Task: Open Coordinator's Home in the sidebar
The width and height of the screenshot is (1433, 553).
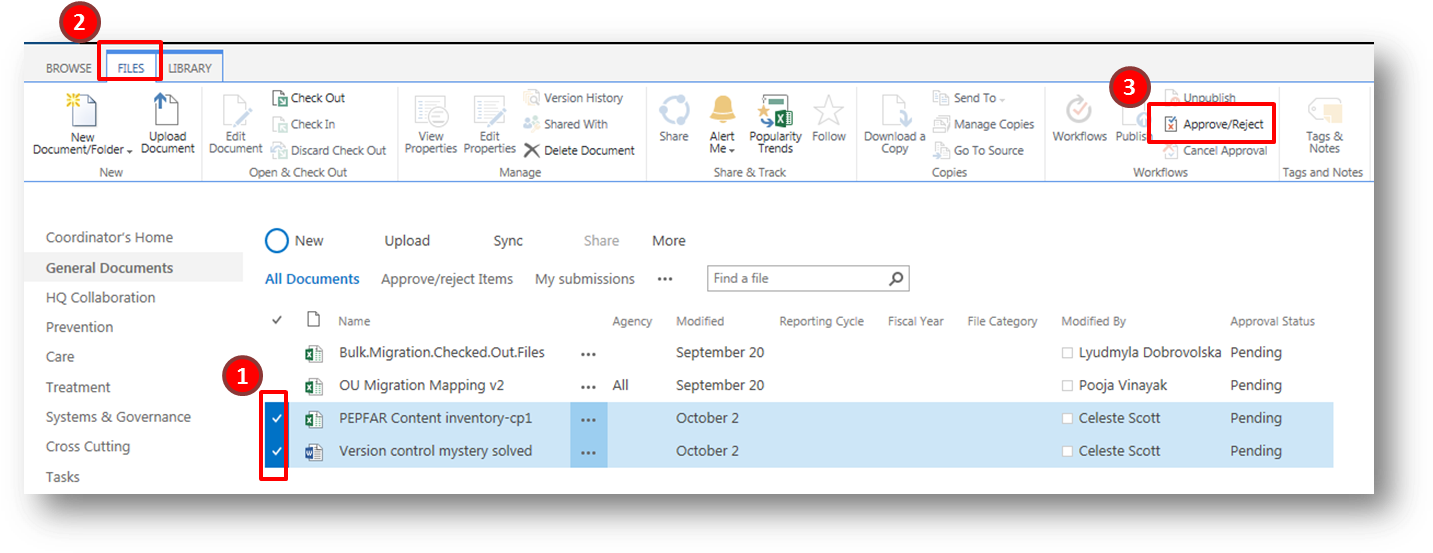Action: pyautogui.click(x=109, y=237)
